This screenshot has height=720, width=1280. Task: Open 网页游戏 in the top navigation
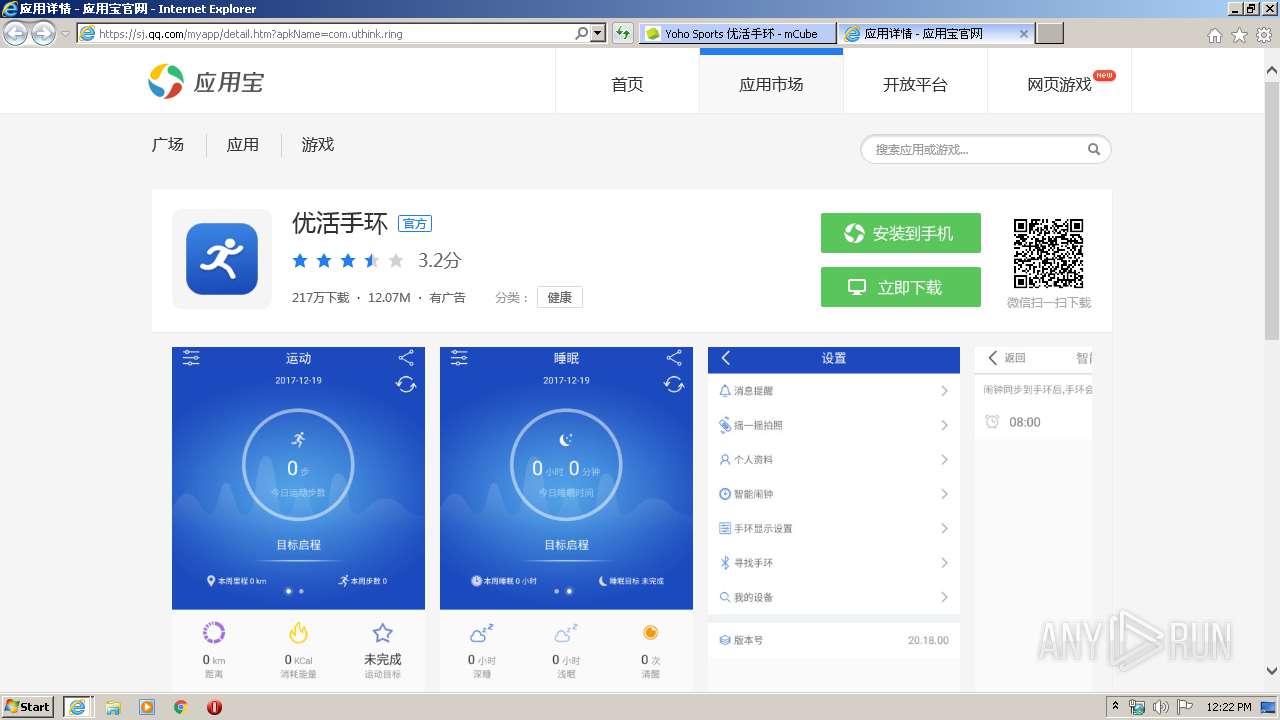click(1059, 84)
